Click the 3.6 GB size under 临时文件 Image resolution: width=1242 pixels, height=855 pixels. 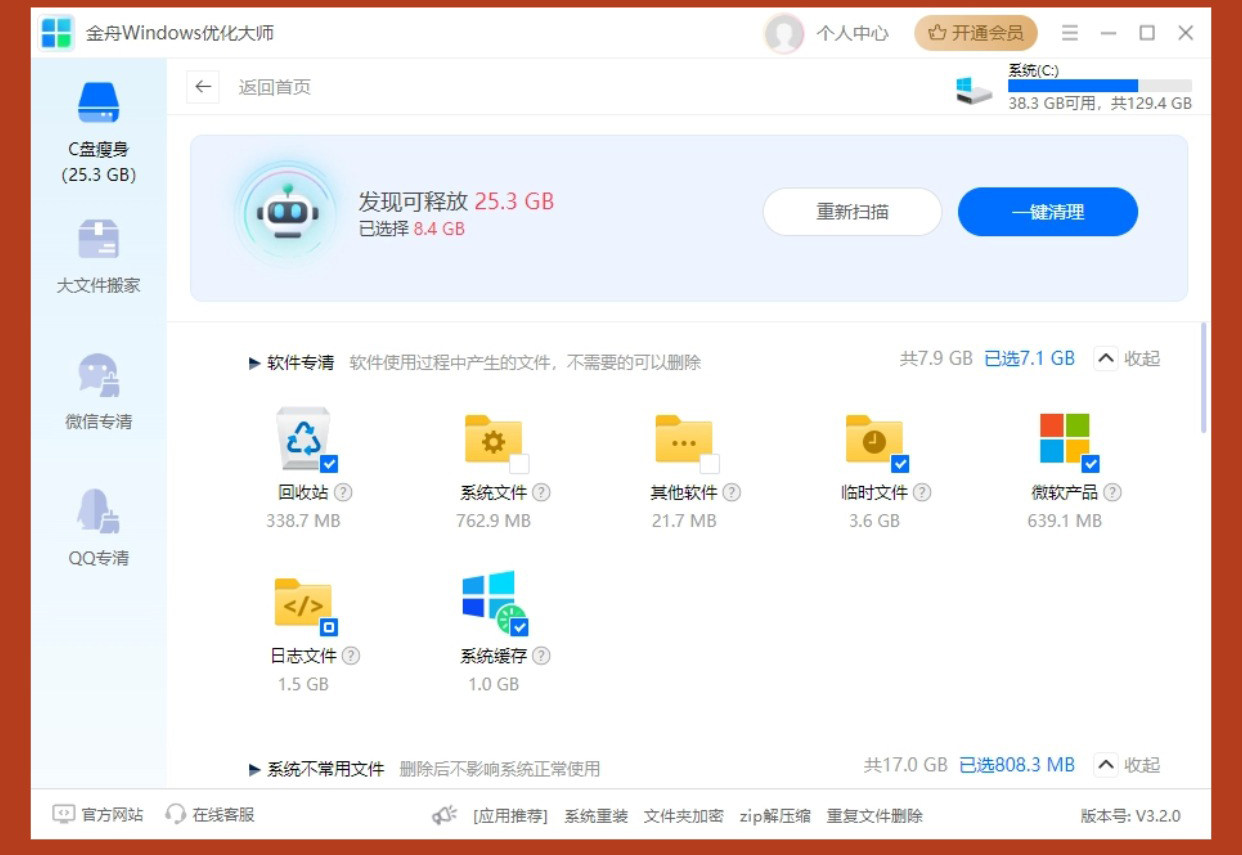point(874,521)
